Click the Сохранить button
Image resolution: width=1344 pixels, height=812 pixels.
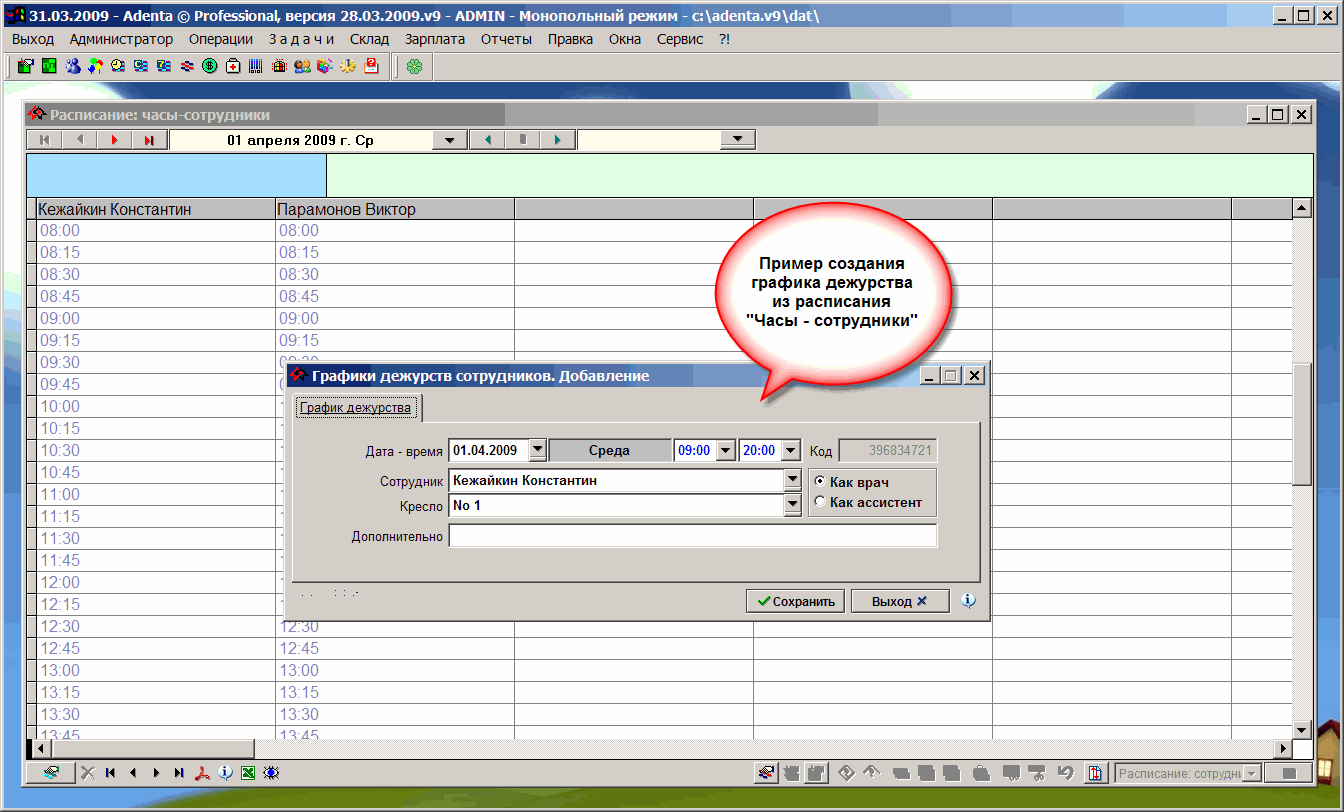coord(796,601)
